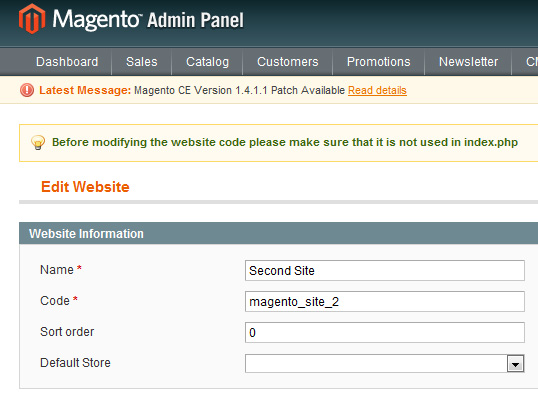
Task: Open the Sales menu
Action: coord(142,62)
